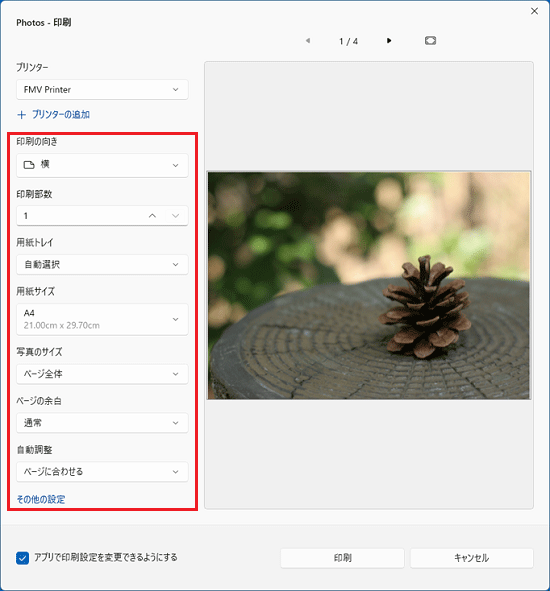Click the pine cone photo preview
The height and width of the screenshot is (591, 550).
pyautogui.click(x=369, y=285)
